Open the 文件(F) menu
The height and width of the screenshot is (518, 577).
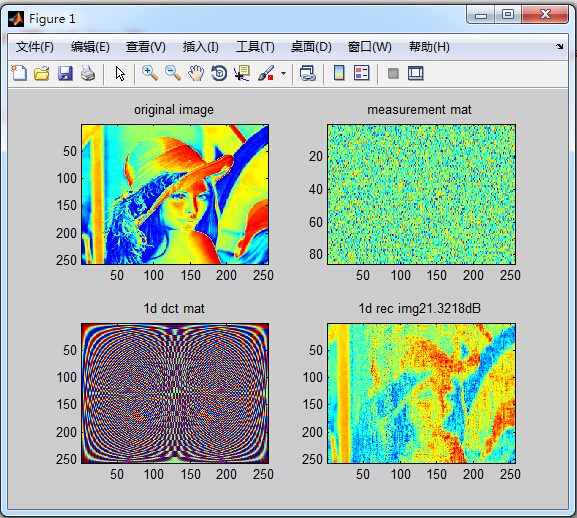(x=35, y=47)
